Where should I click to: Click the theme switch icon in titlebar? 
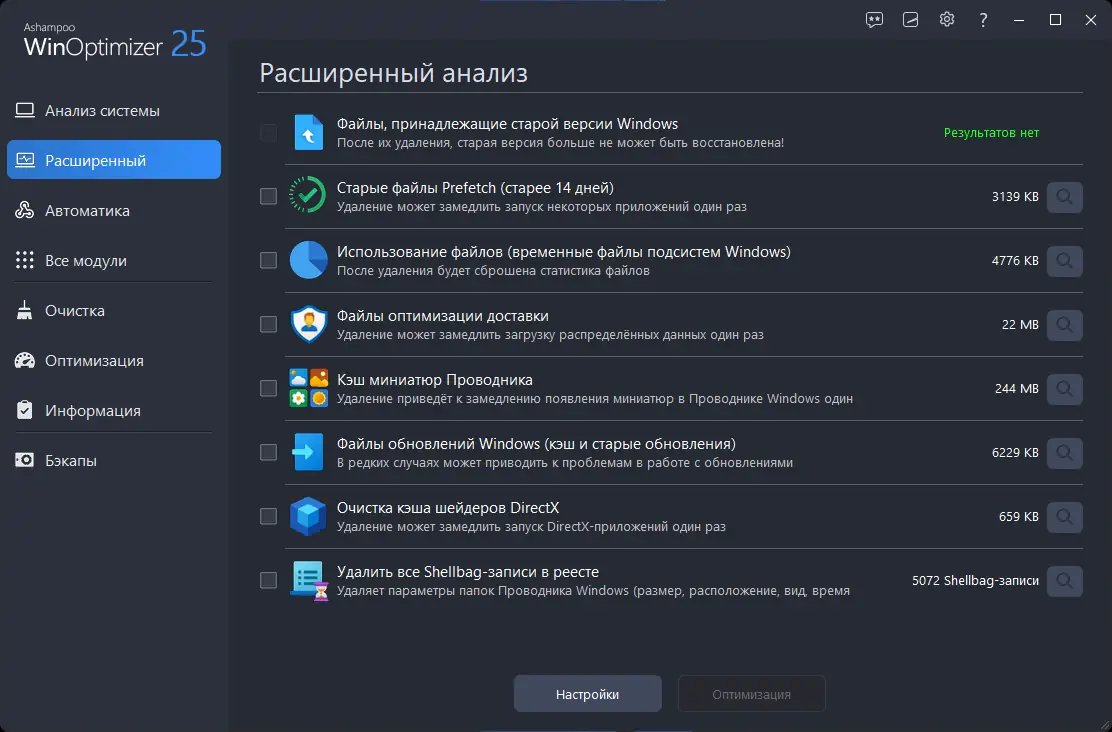(909, 19)
